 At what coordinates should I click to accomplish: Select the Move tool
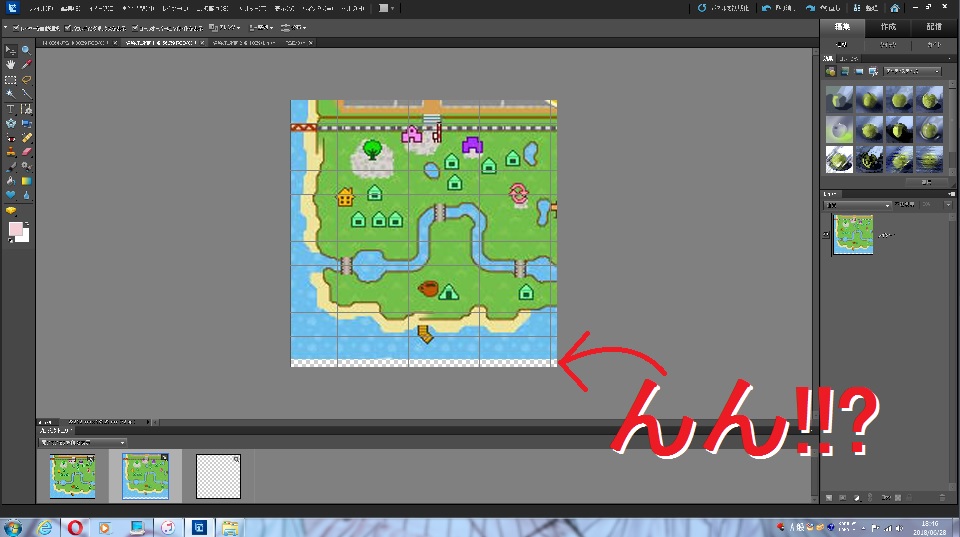[x=10, y=50]
